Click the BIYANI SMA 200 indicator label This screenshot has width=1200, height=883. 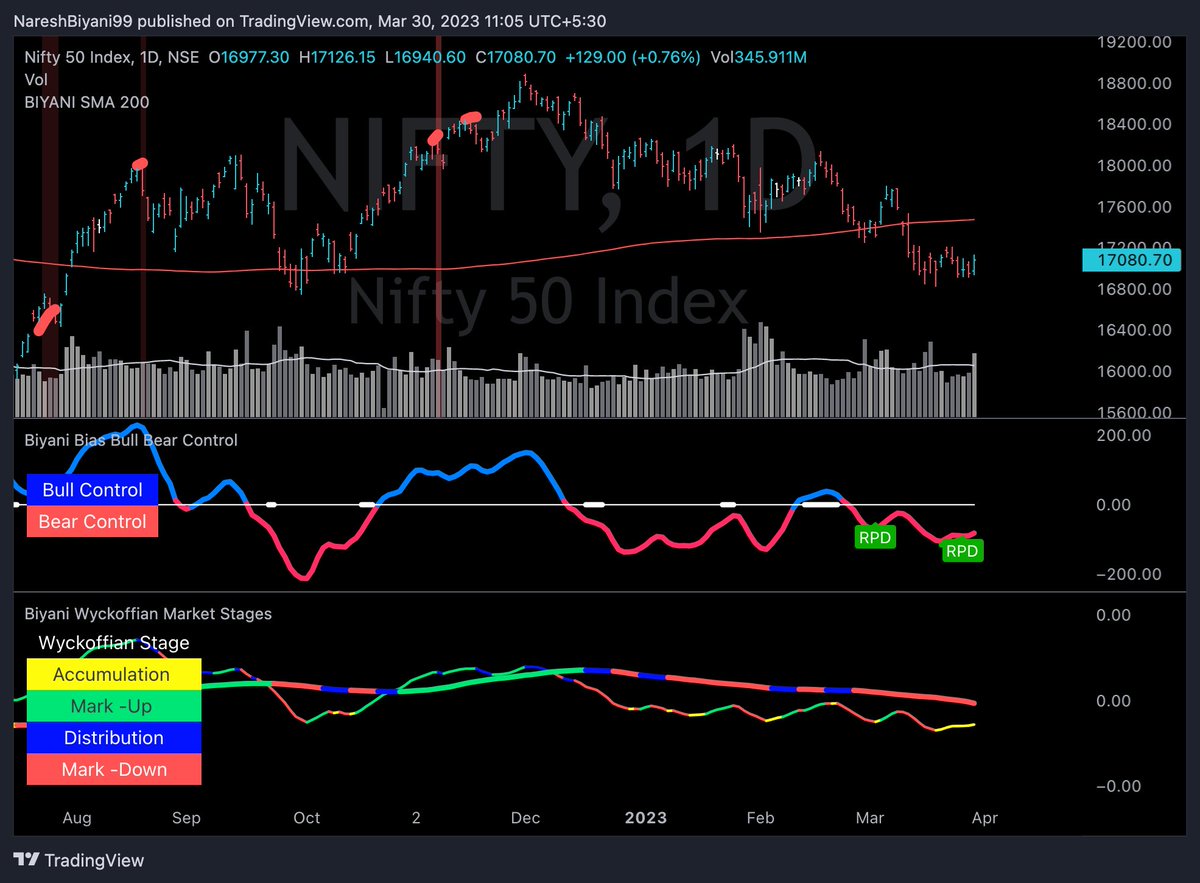[87, 101]
